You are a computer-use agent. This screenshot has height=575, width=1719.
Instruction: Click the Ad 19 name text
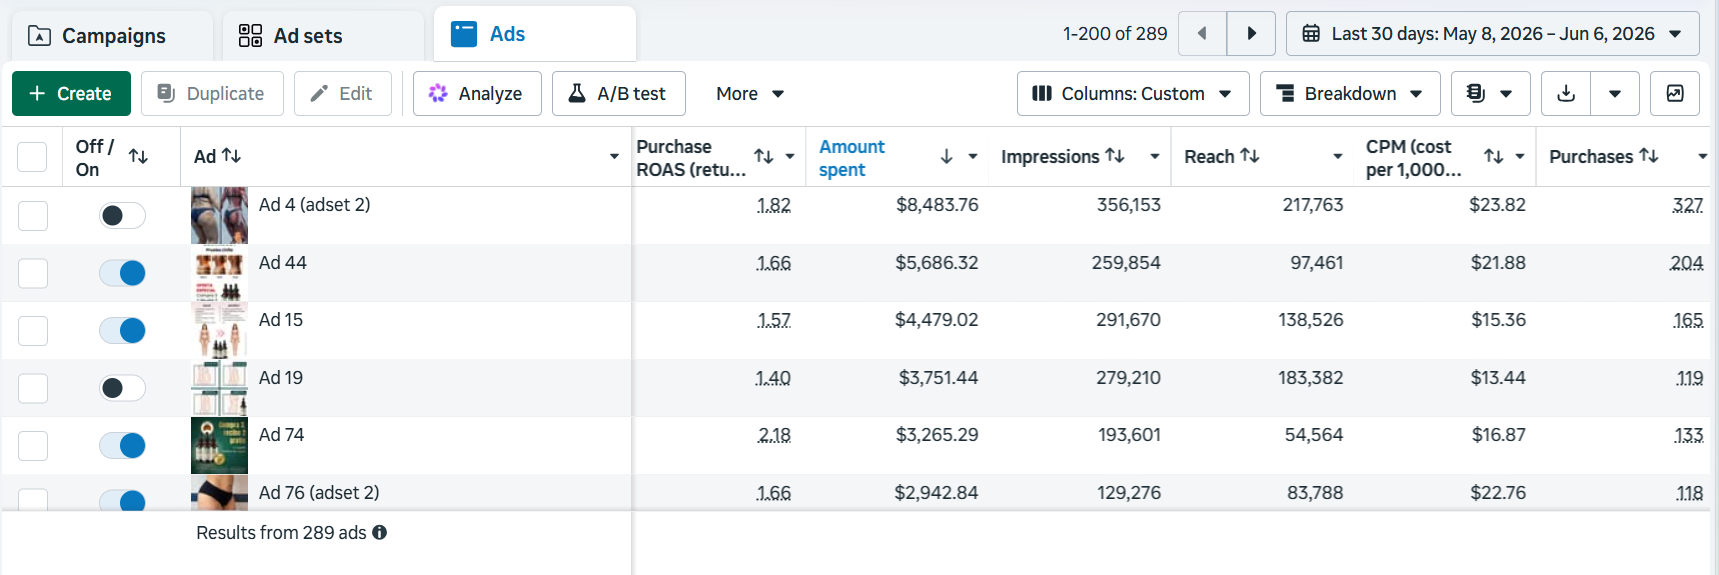(x=281, y=378)
